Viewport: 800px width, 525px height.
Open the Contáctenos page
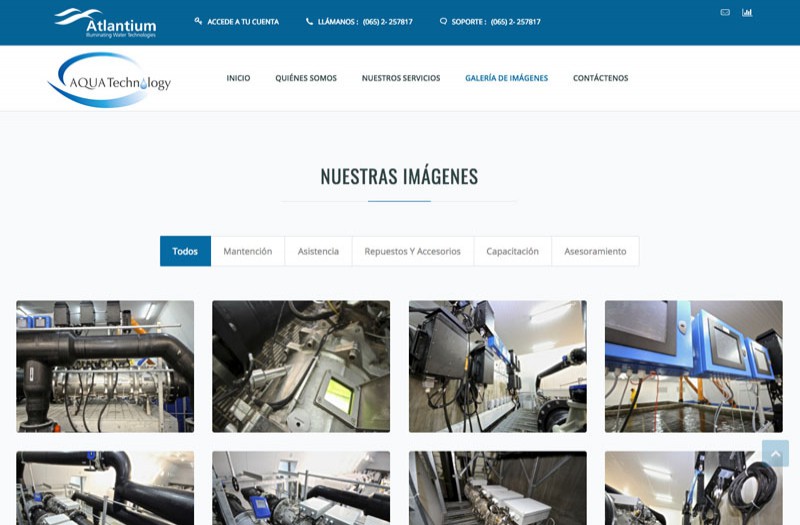pos(601,78)
